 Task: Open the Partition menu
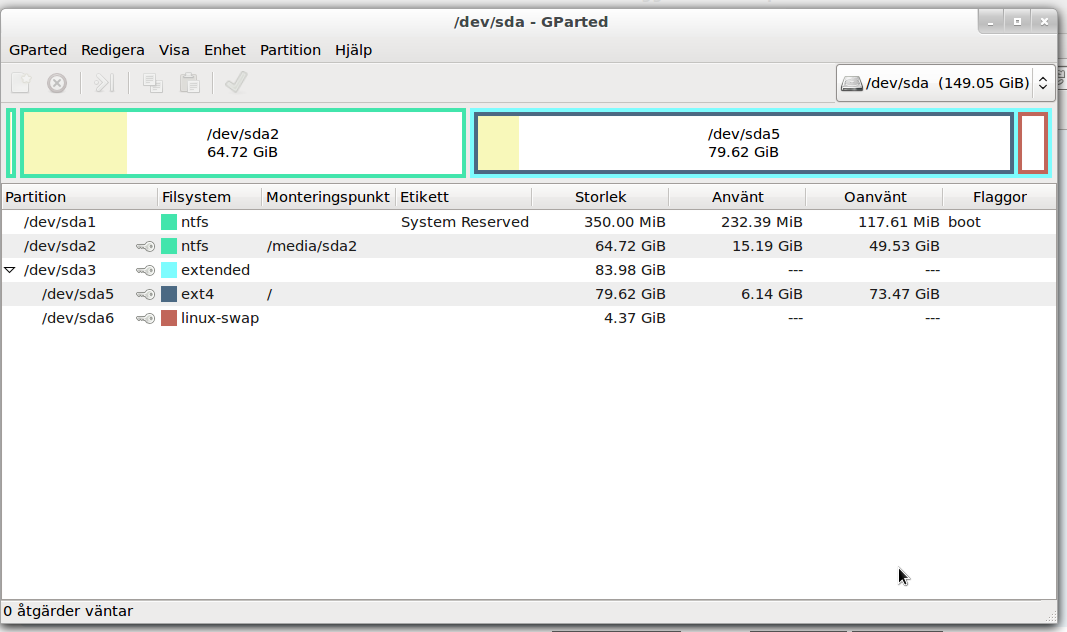pos(290,50)
